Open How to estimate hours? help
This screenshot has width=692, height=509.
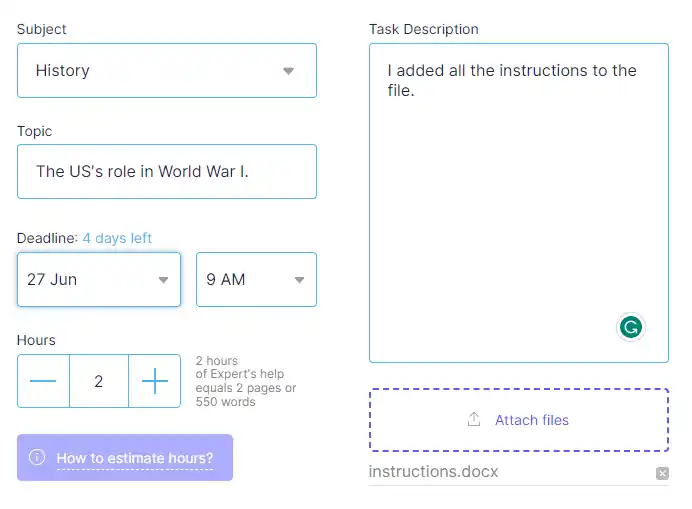point(125,457)
